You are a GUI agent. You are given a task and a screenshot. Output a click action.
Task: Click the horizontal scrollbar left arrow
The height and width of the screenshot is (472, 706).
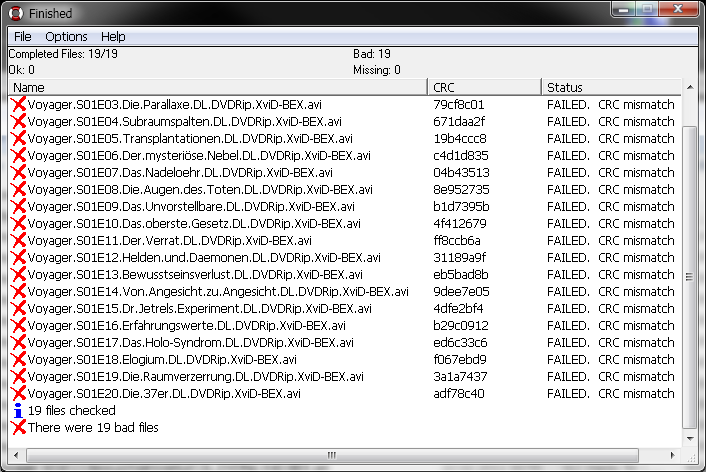coord(16,455)
